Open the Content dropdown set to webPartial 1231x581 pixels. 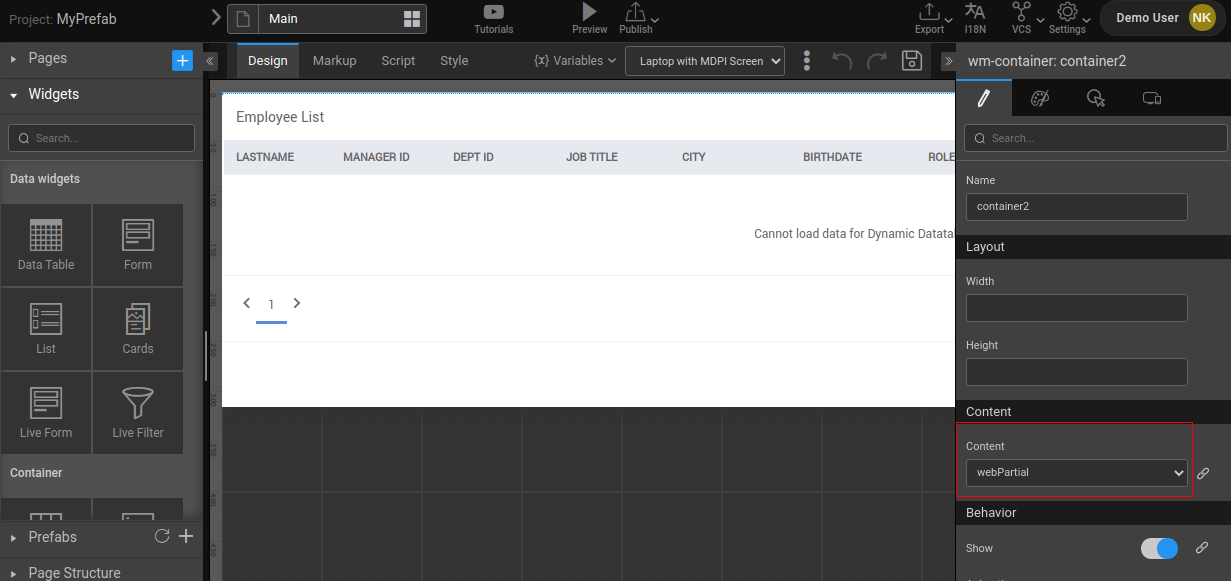(1075, 472)
